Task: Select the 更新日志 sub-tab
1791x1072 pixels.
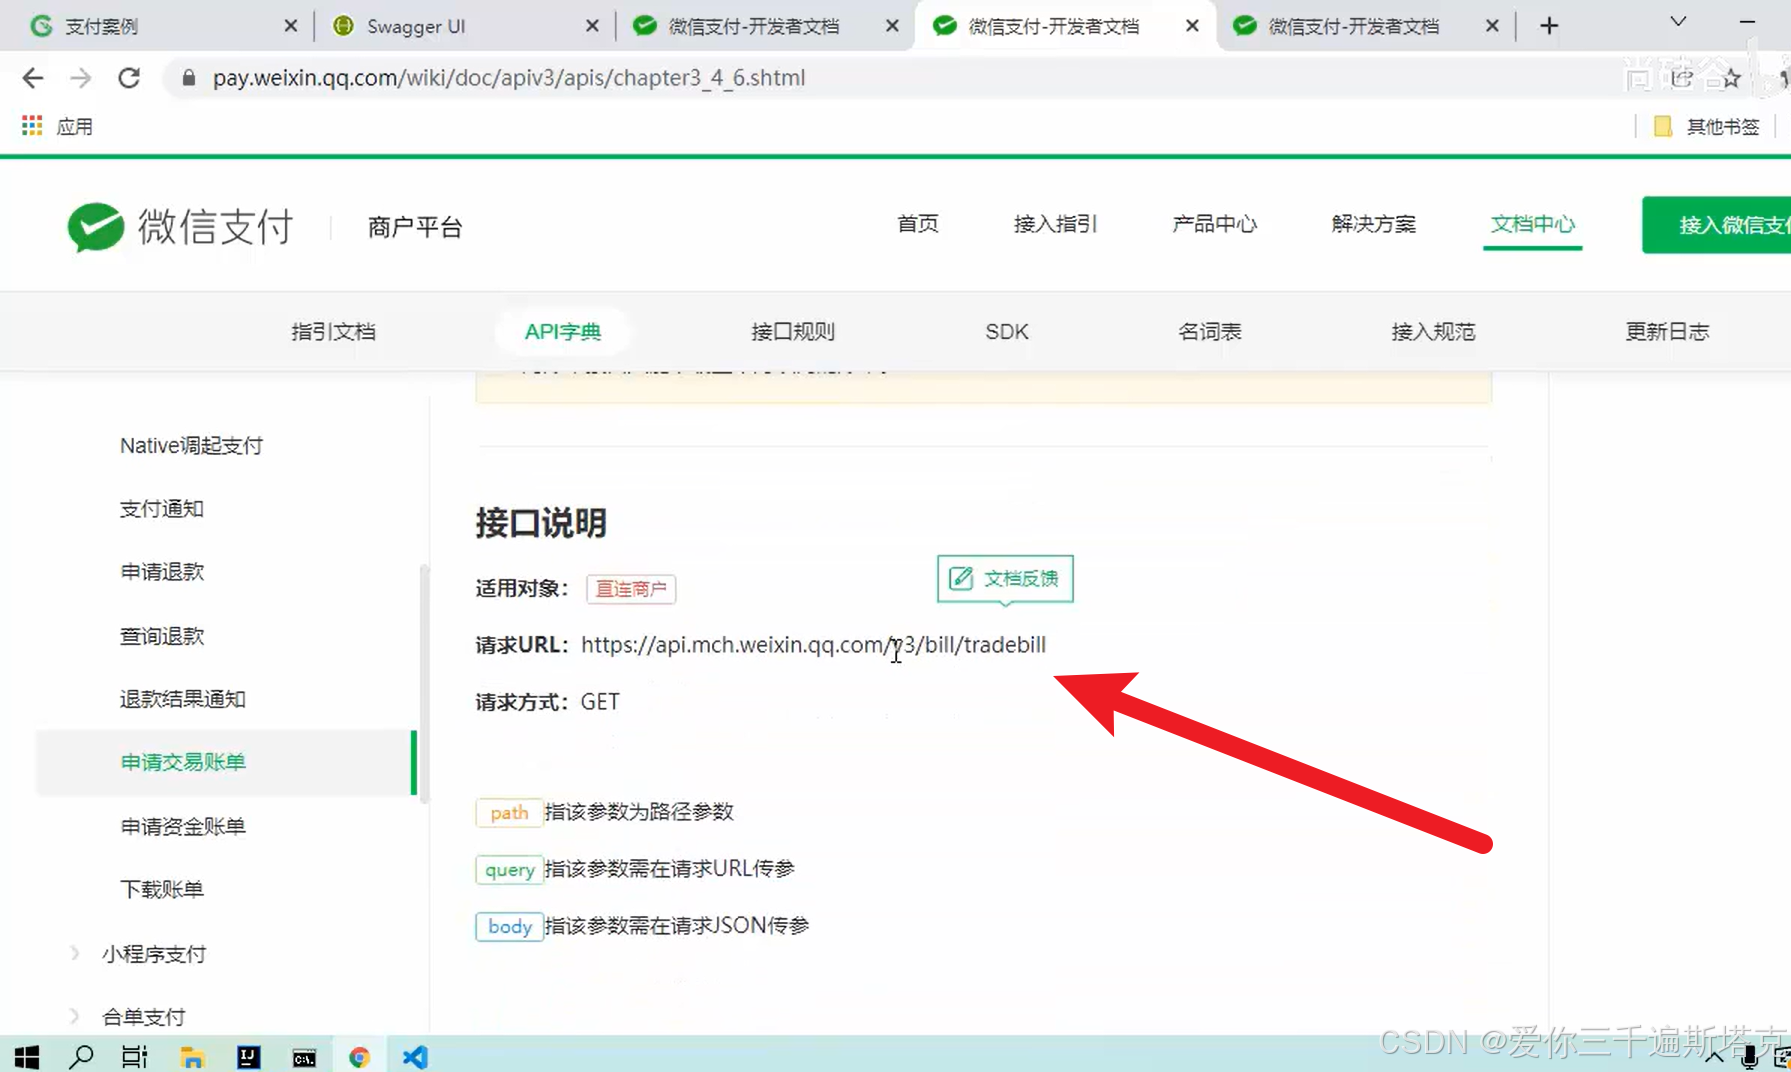Action: pos(1667,332)
